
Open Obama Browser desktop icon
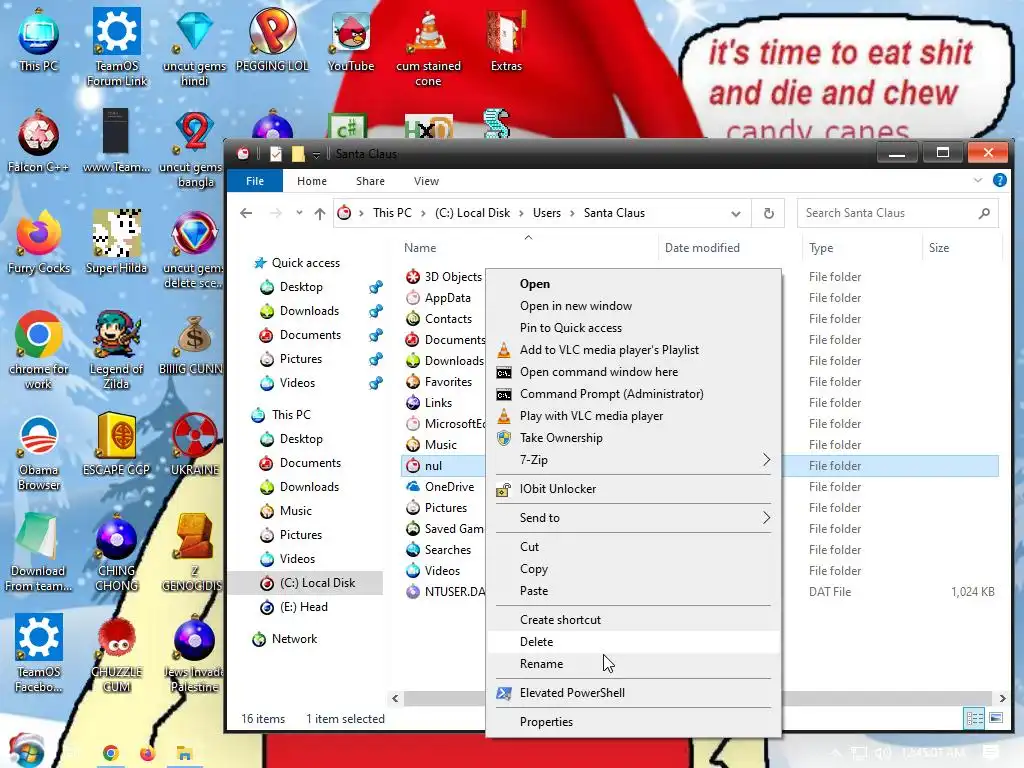(x=39, y=452)
